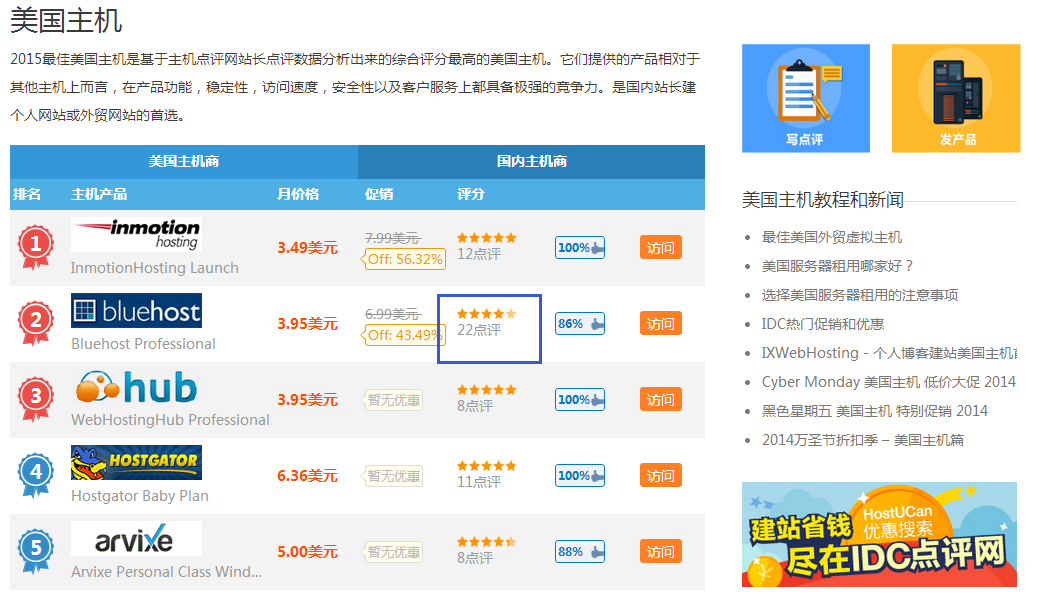
Task: Click the 100% thumbs-up badge for InmotionHosting
Action: (x=580, y=248)
